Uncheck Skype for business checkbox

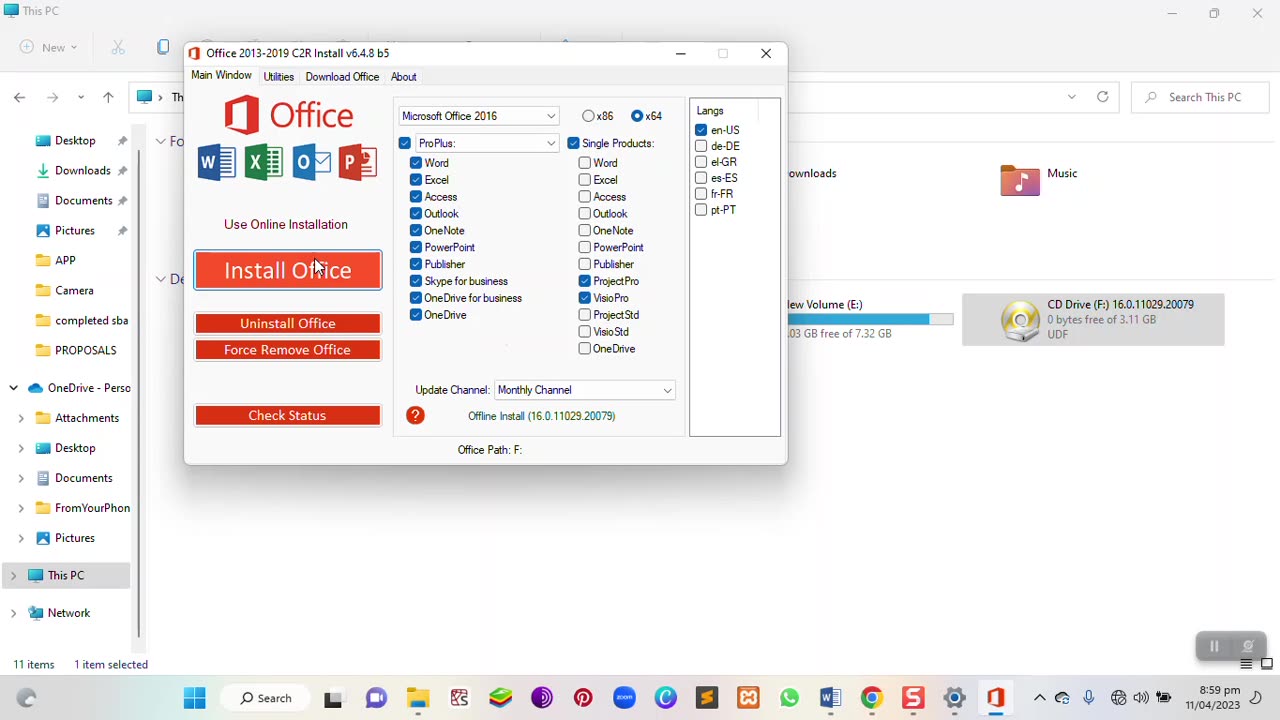(416, 281)
